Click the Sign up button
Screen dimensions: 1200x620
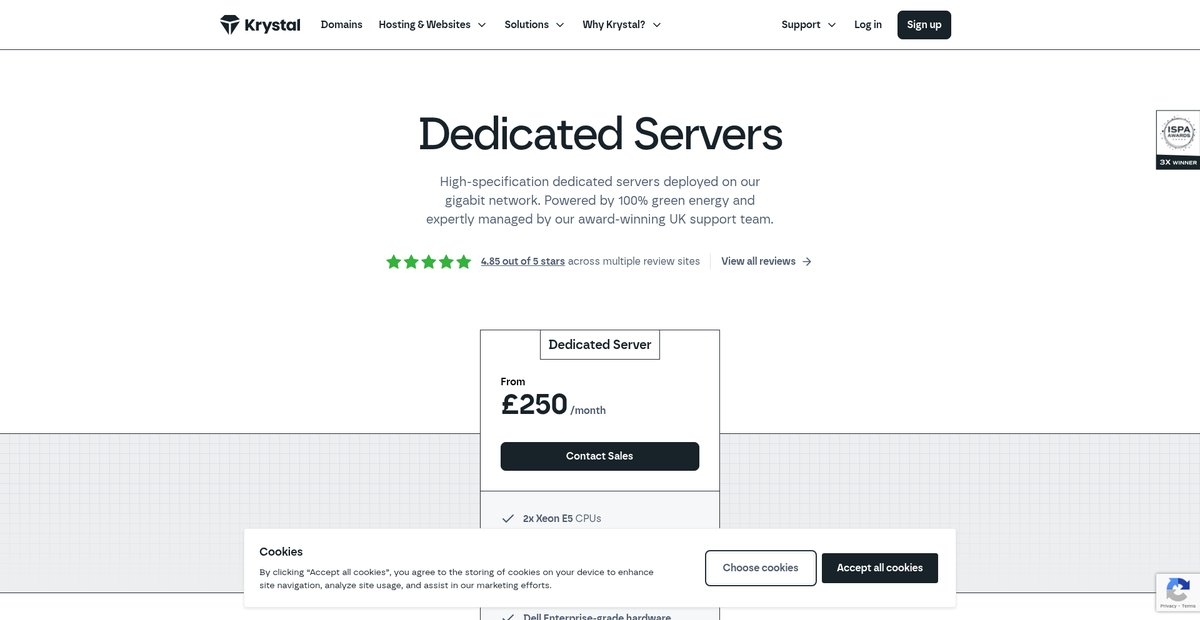924,25
